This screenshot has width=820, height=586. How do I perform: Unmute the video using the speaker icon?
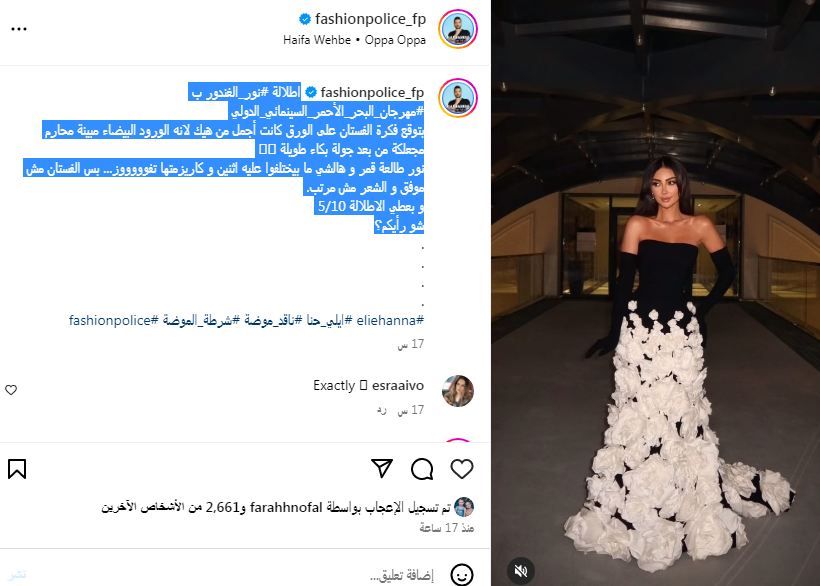pos(520,570)
